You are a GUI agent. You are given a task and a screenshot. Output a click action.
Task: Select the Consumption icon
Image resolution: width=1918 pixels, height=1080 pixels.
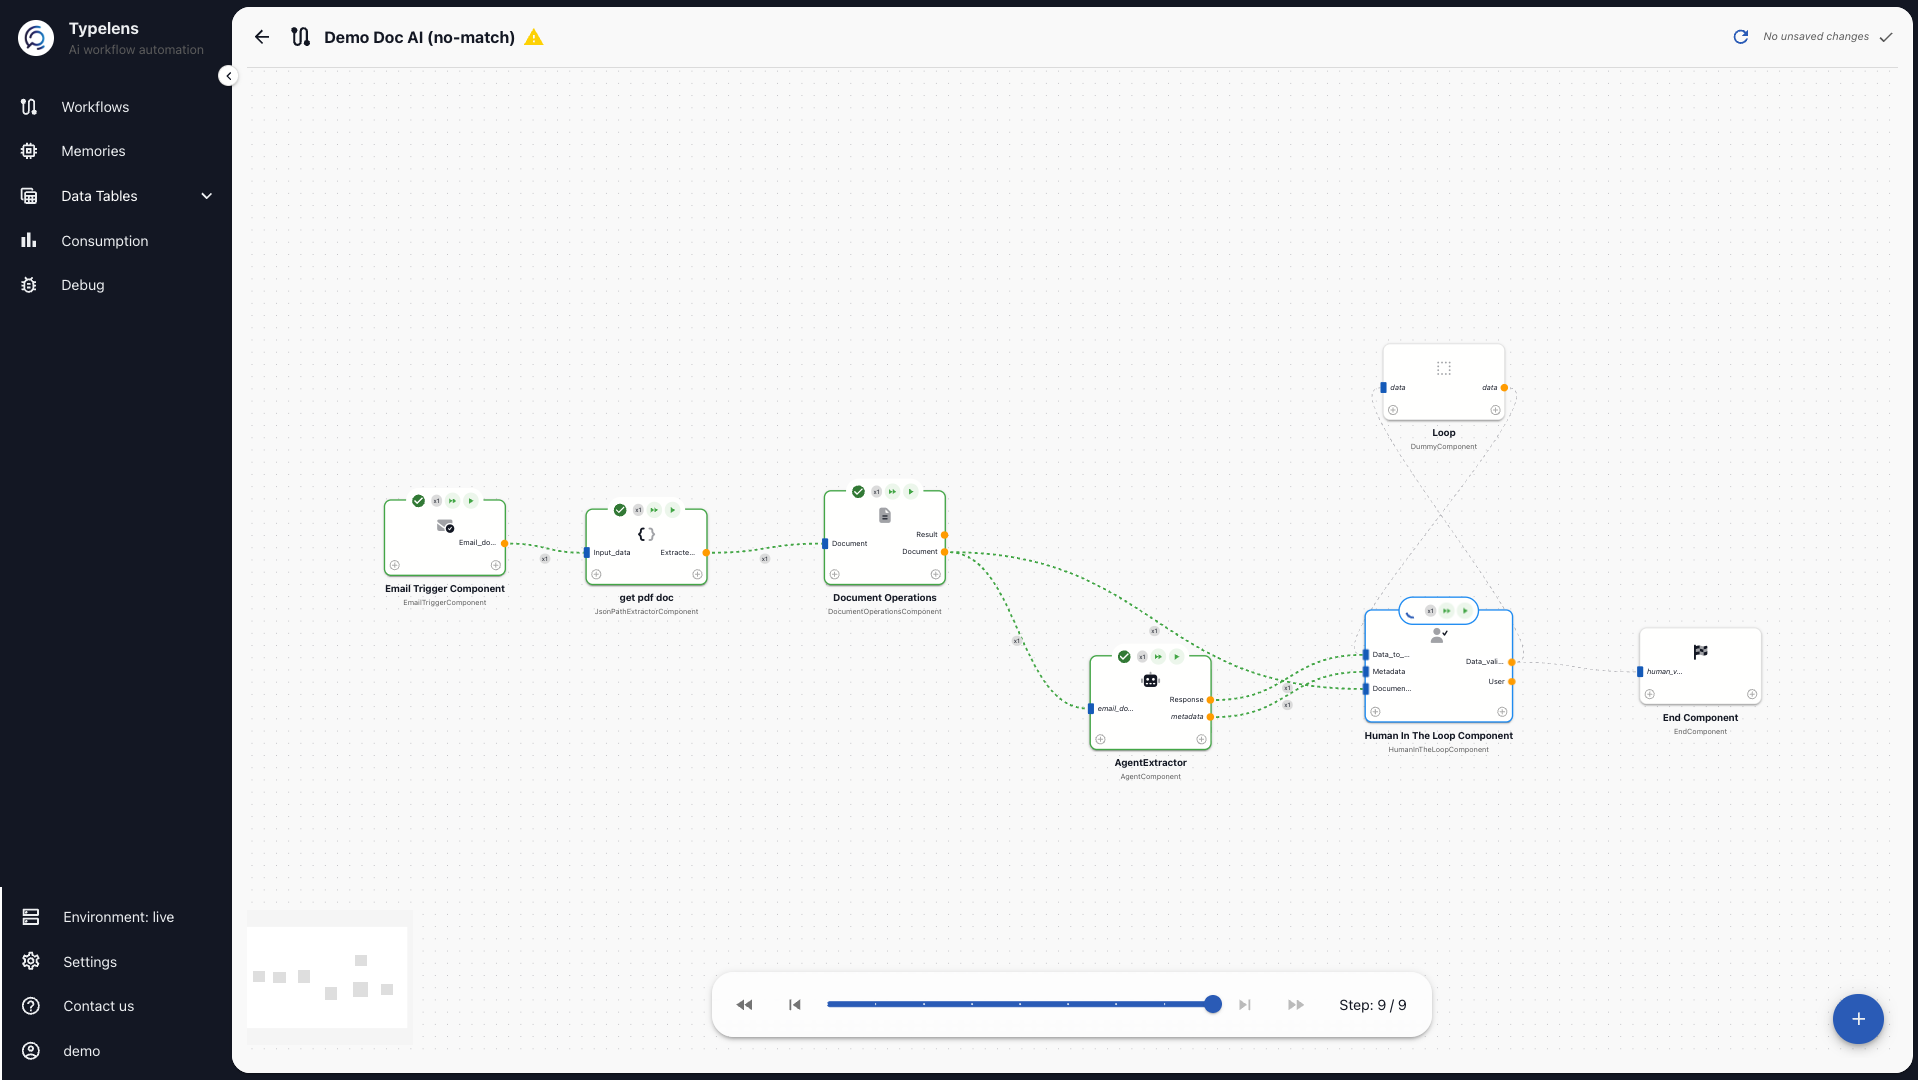[28, 240]
